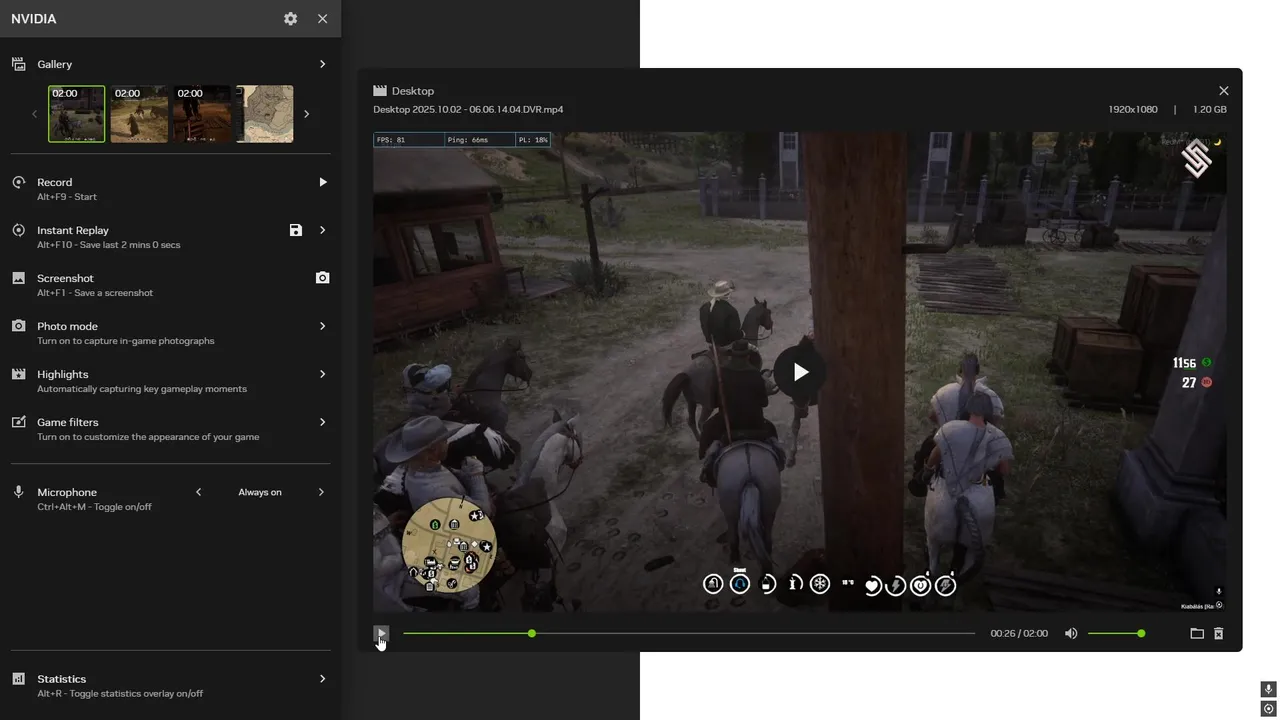Switch microphone mode to previous option
Screen dimensions: 1280x720
coord(198,492)
